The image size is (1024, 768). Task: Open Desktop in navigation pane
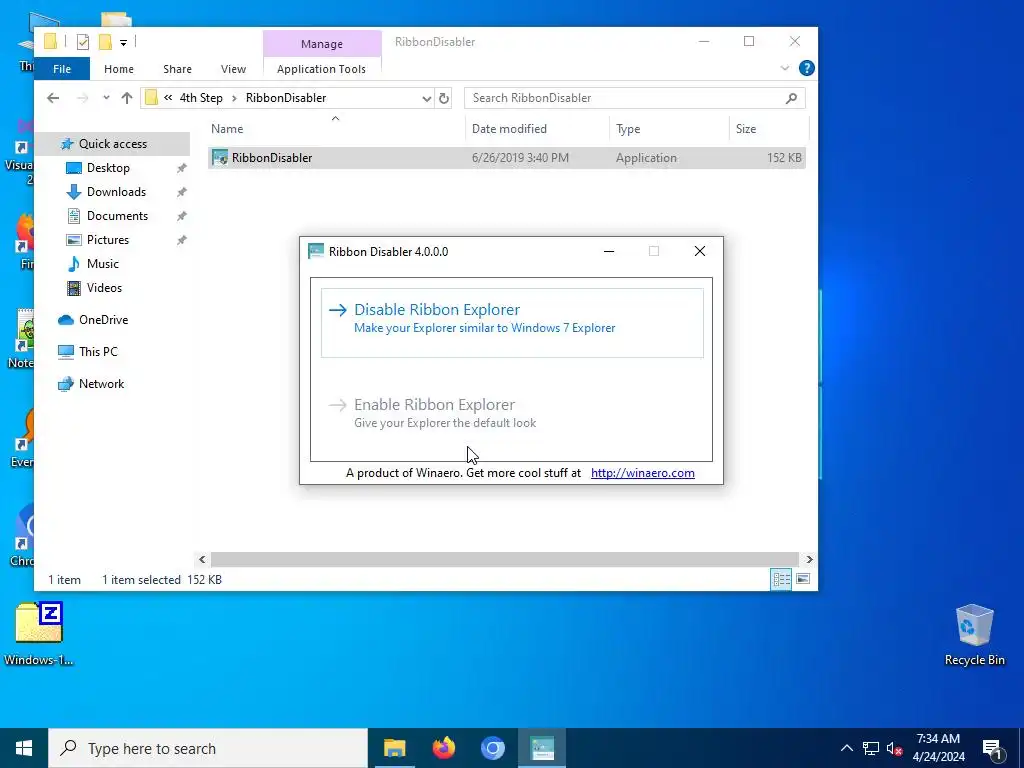108,168
